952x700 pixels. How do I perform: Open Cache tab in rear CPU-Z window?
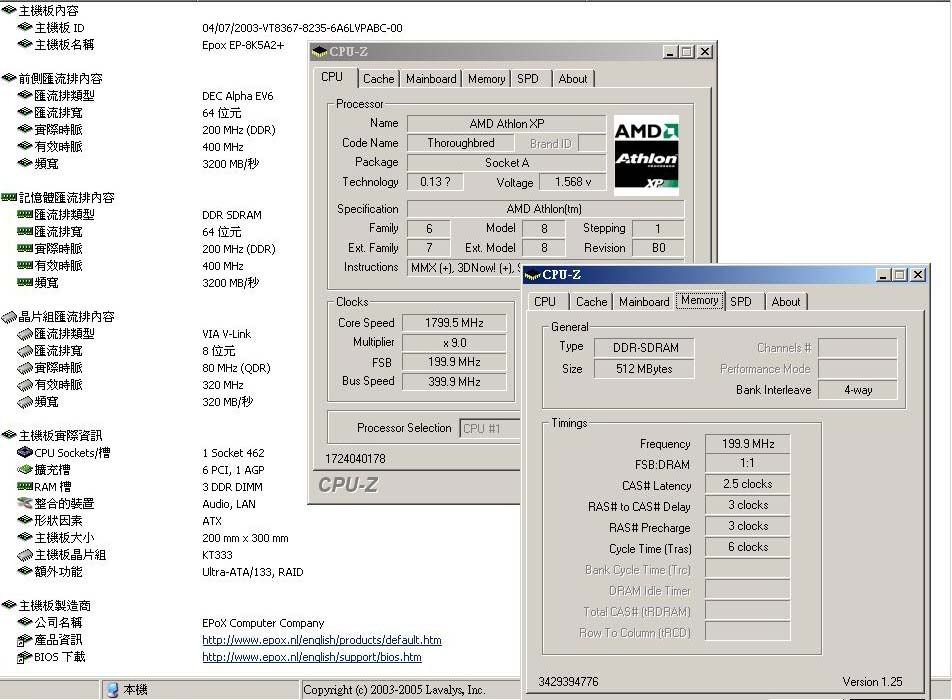378,79
